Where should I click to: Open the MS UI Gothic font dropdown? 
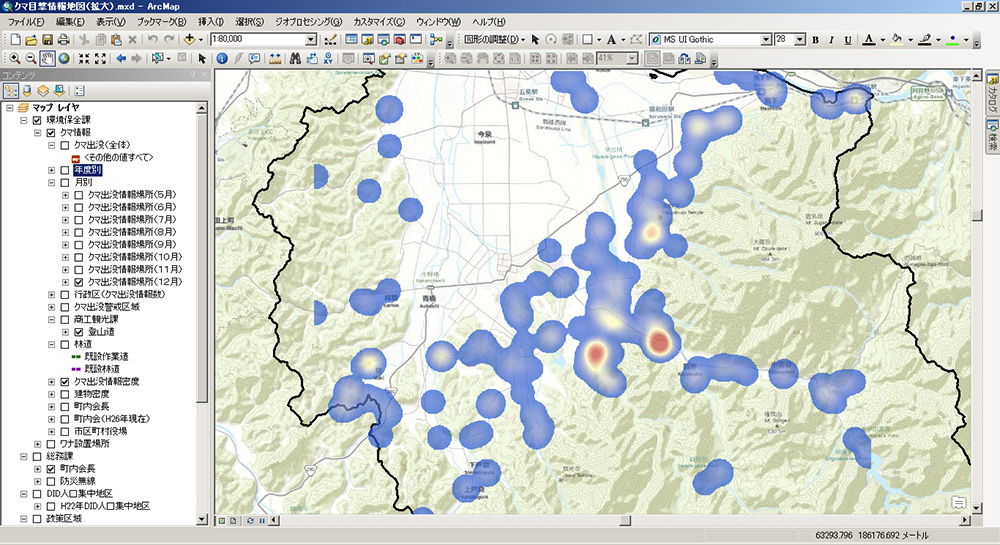(x=766, y=39)
